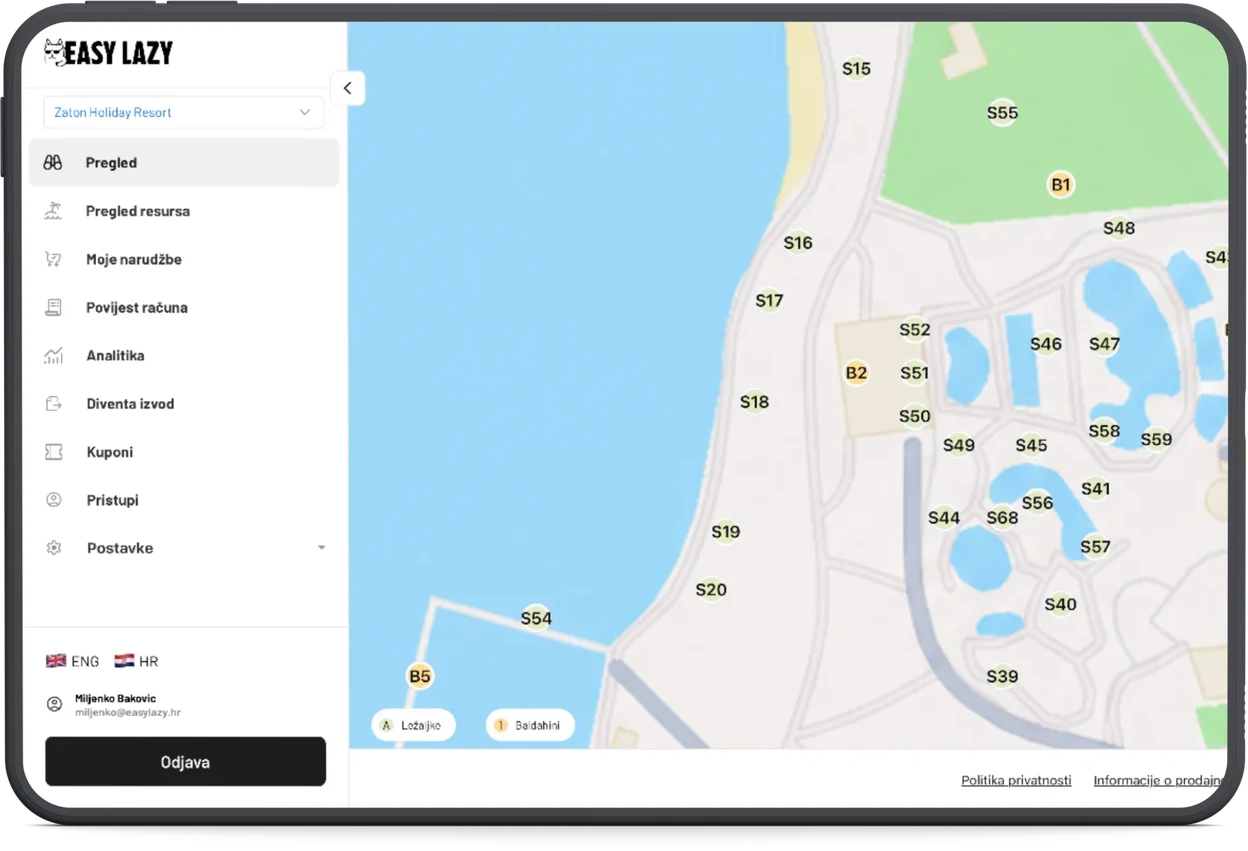Click the beach icon beside Pregled resursa
This screenshot has height=851, width=1248.
53,211
